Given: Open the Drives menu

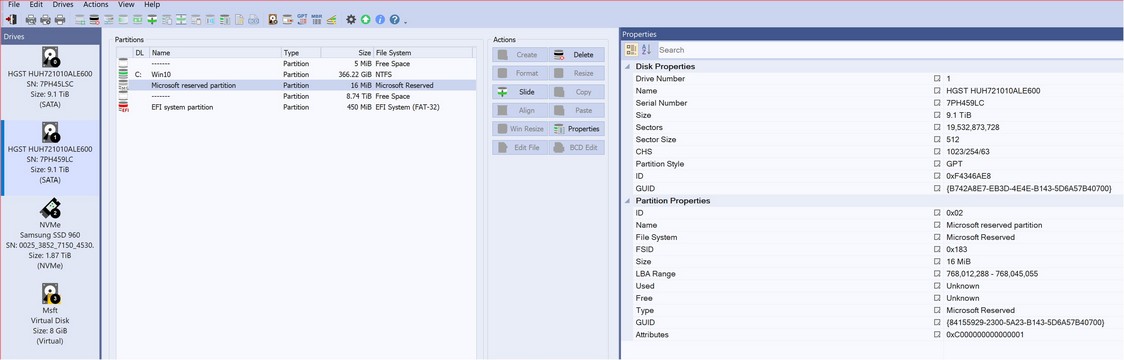Looking at the screenshot, I should 63,4.
